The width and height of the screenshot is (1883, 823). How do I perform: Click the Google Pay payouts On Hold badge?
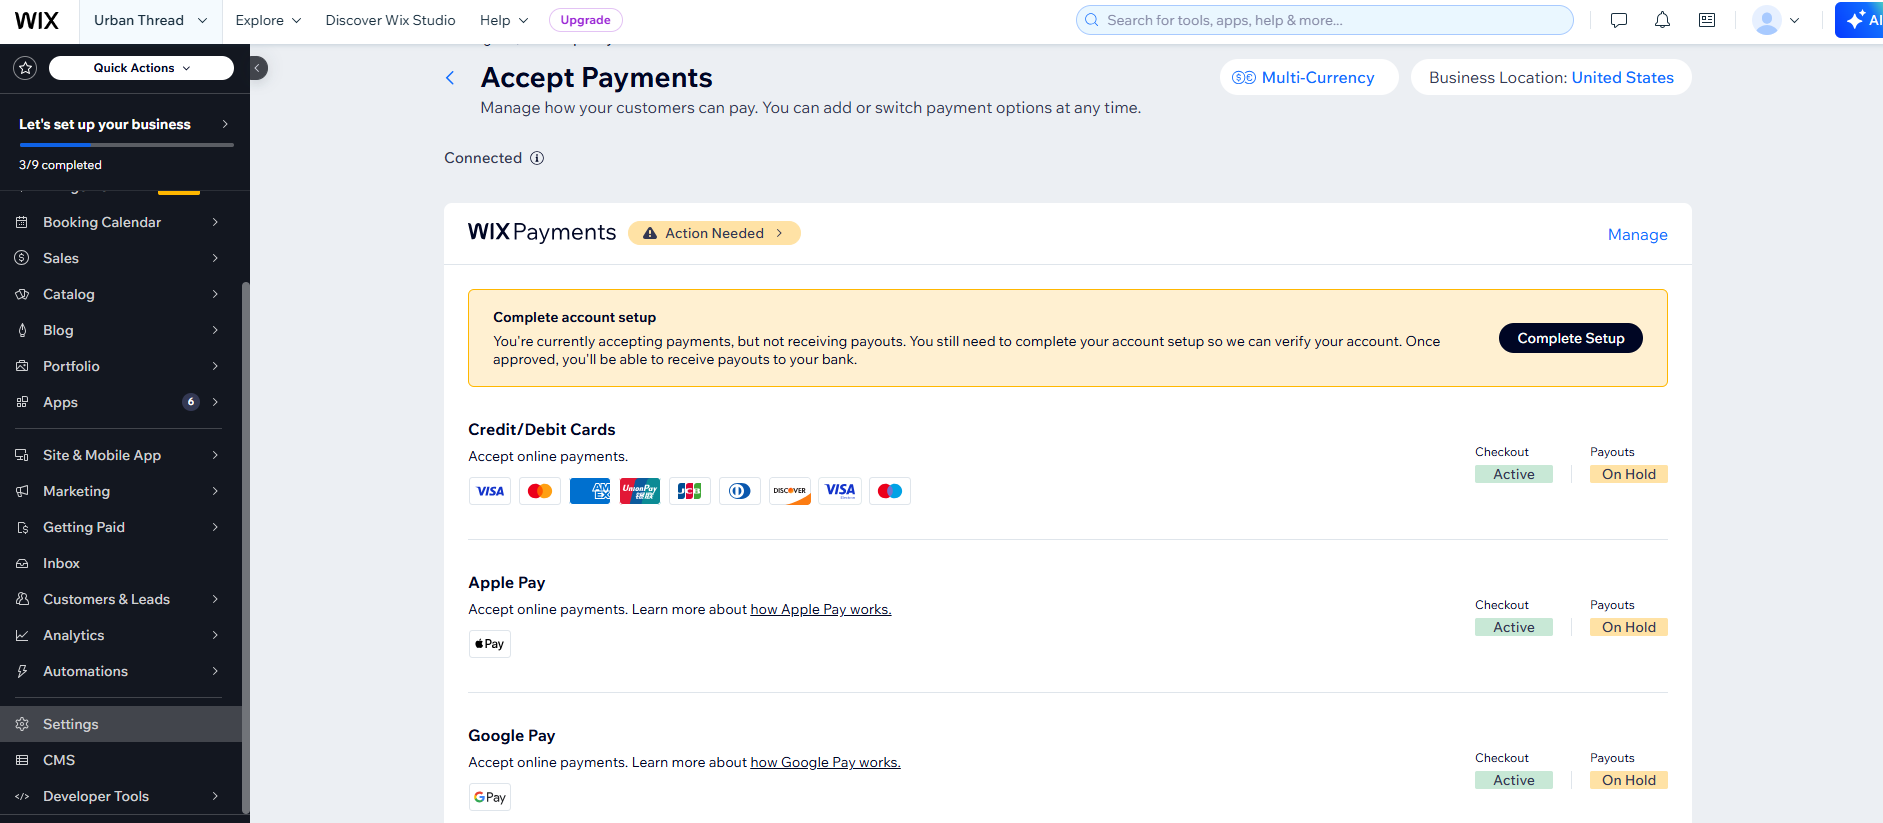[x=1629, y=780]
